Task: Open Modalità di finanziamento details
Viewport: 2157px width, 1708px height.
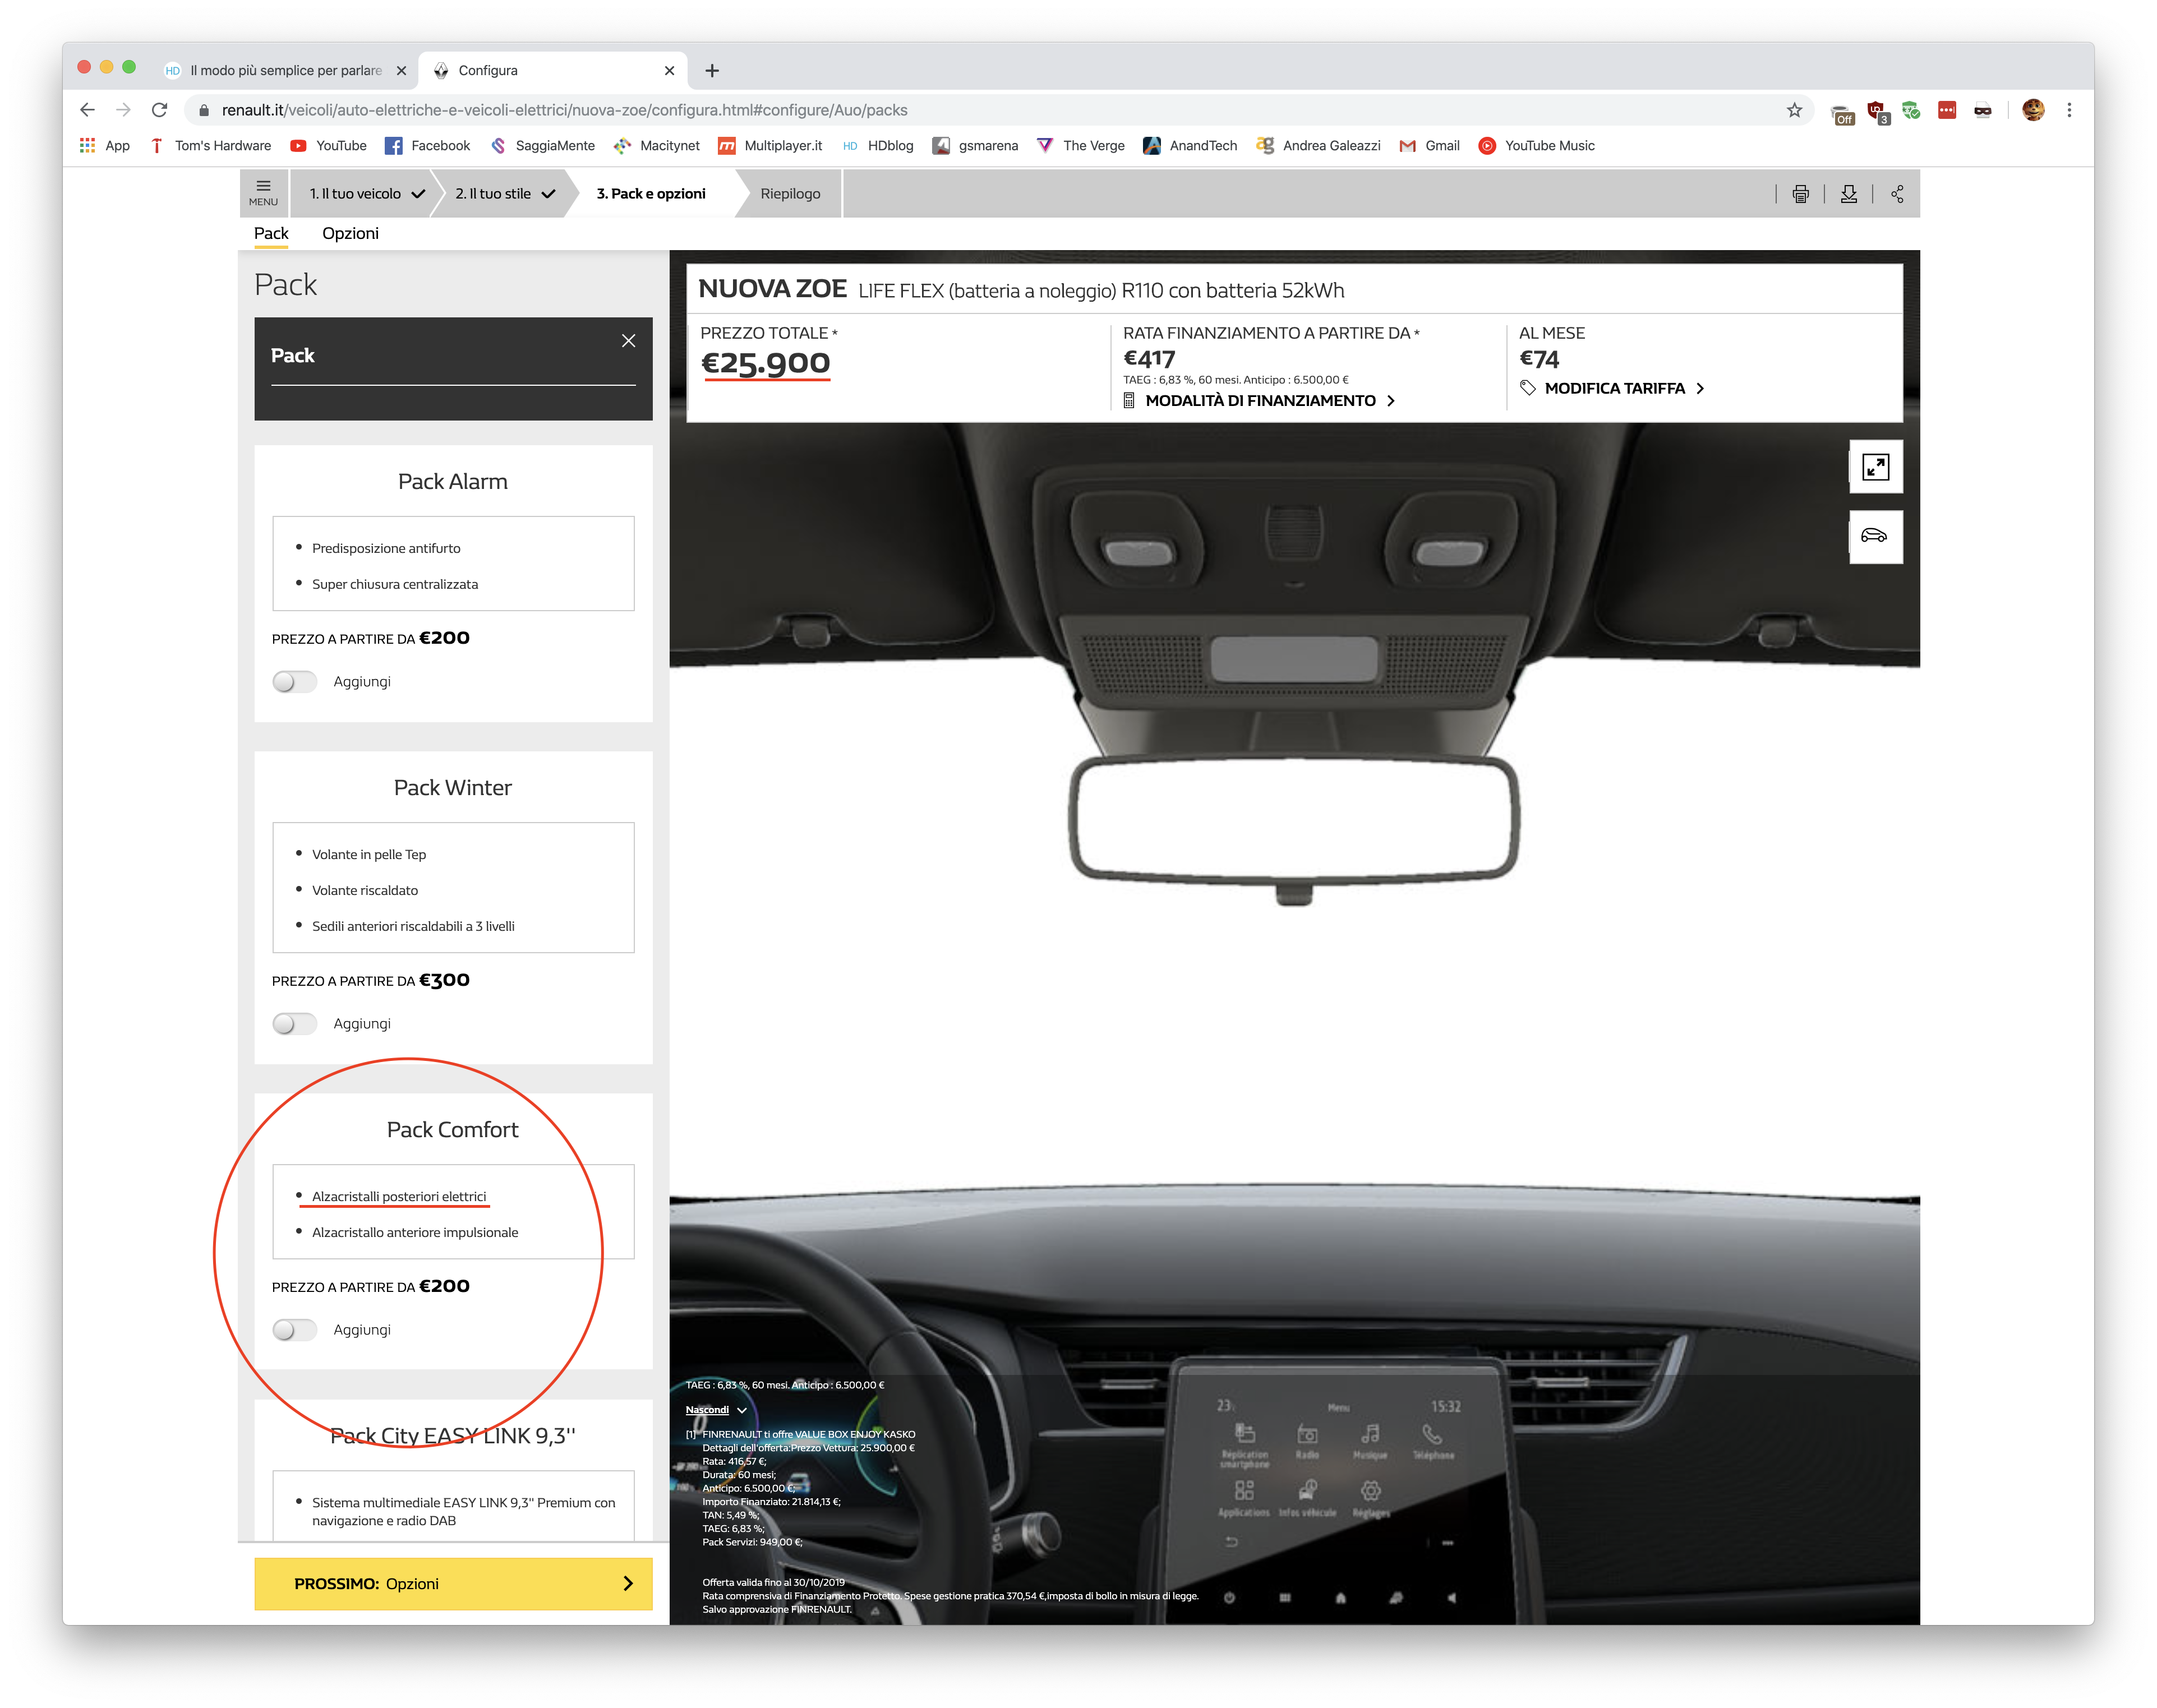Action: 1260,401
